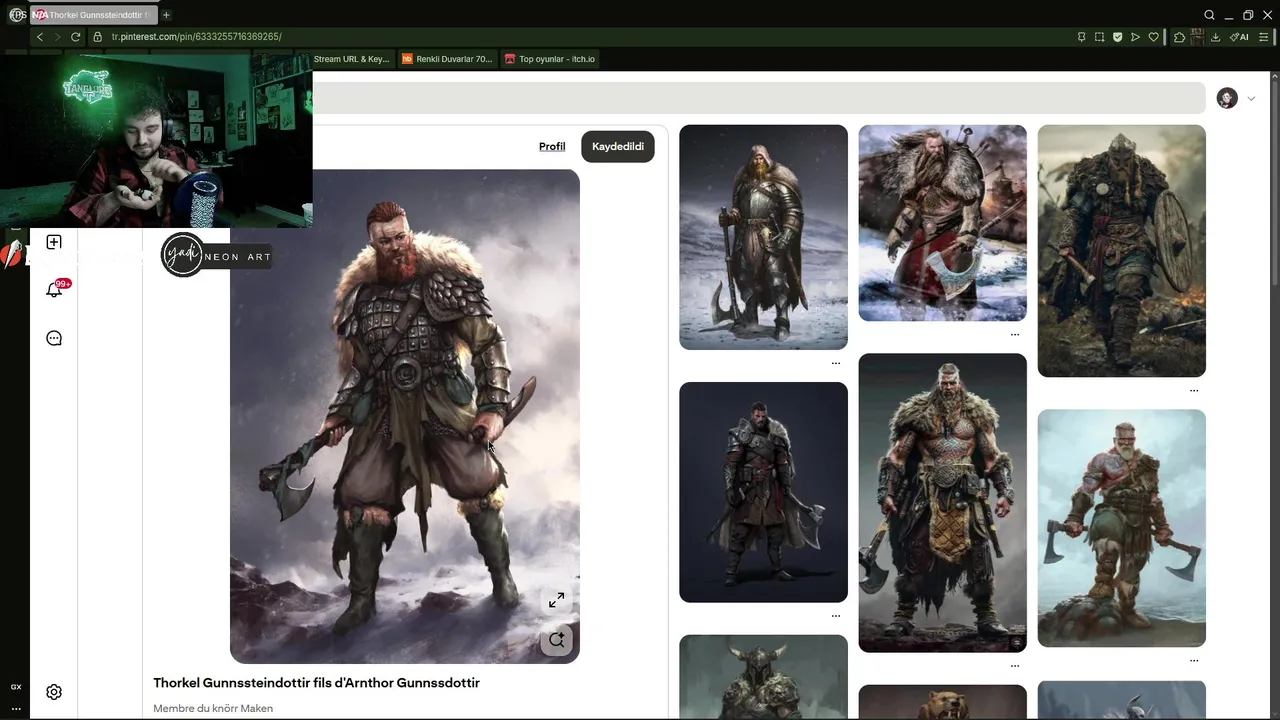The width and height of the screenshot is (1280, 720).
Task: Search open tabs with magnifier icon
Action: pyautogui.click(x=1209, y=15)
